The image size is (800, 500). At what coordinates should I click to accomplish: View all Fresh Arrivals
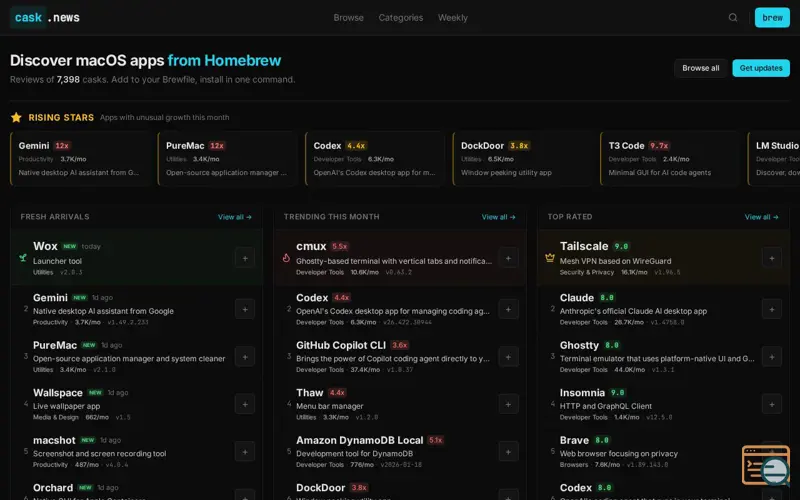tap(235, 217)
